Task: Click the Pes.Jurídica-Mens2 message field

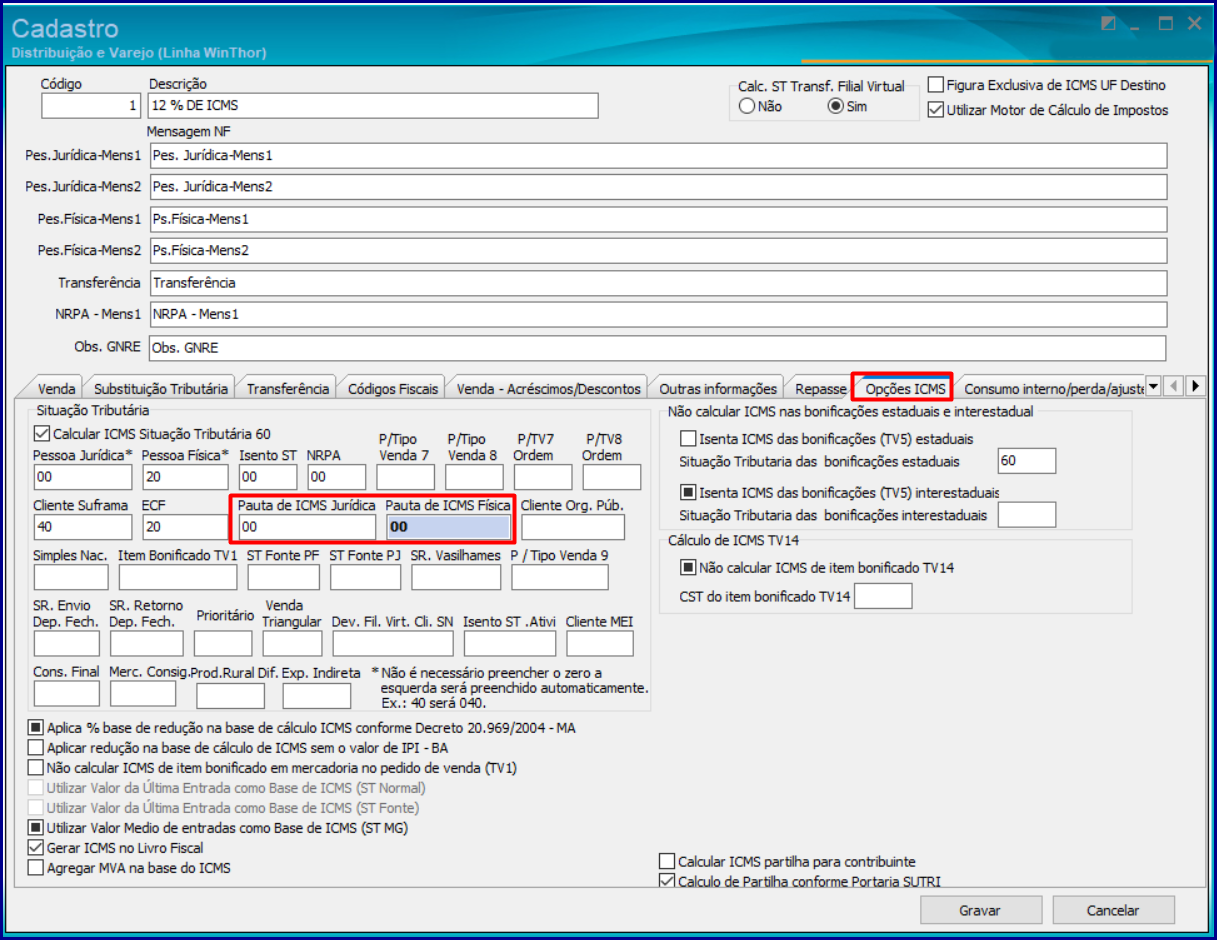Action: (658, 187)
